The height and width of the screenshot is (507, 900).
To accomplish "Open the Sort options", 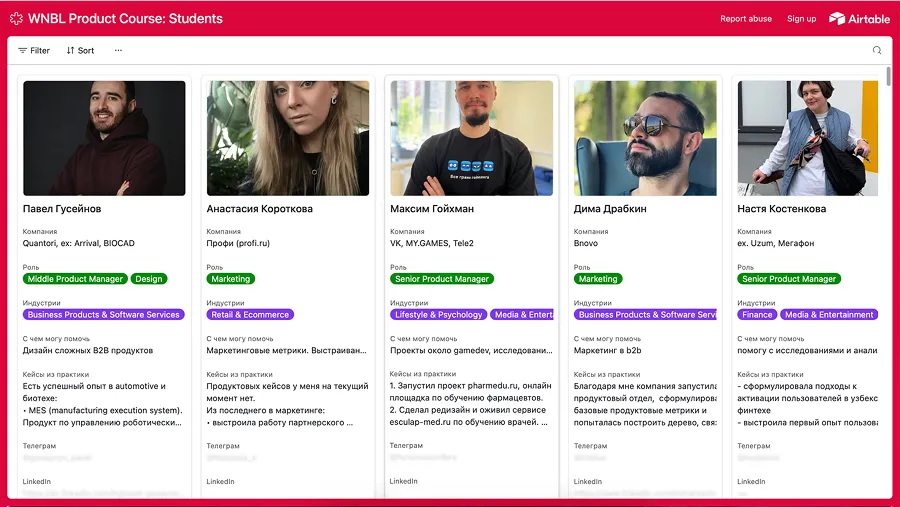I will (80, 51).
